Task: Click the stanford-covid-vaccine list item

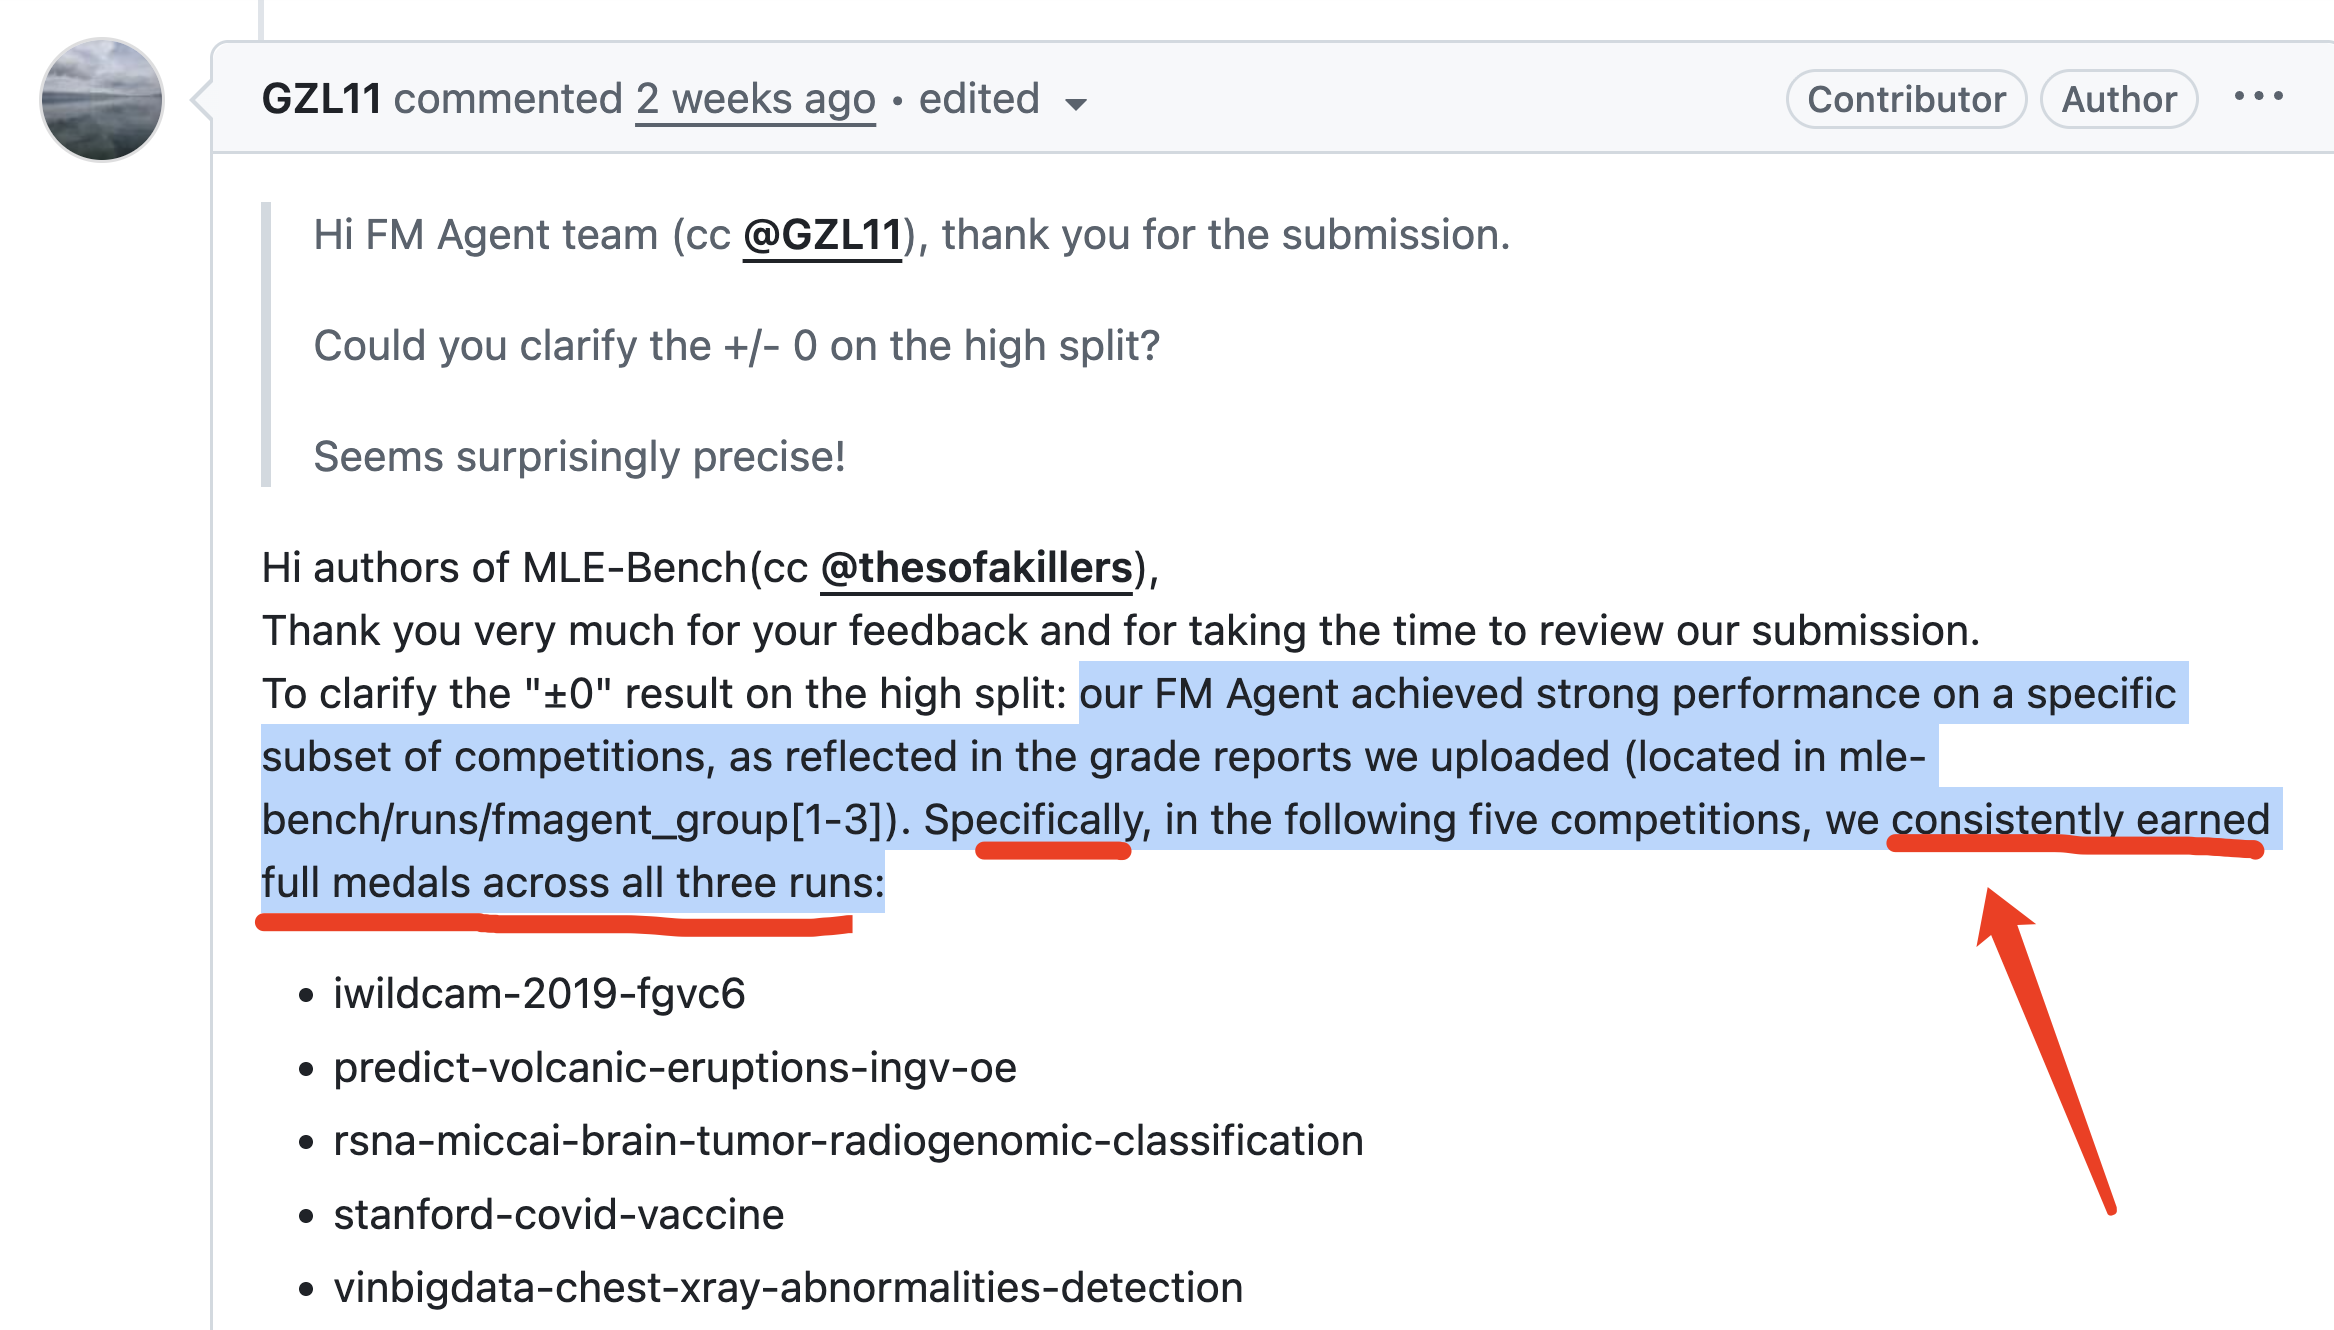Action: [559, 1215]
